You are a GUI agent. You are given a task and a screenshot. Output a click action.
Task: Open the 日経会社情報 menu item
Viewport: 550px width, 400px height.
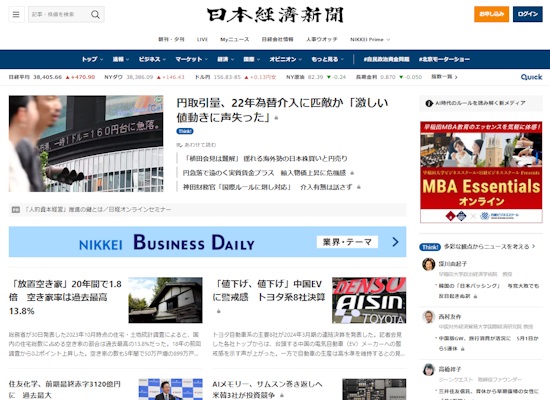tap(277, 40)
